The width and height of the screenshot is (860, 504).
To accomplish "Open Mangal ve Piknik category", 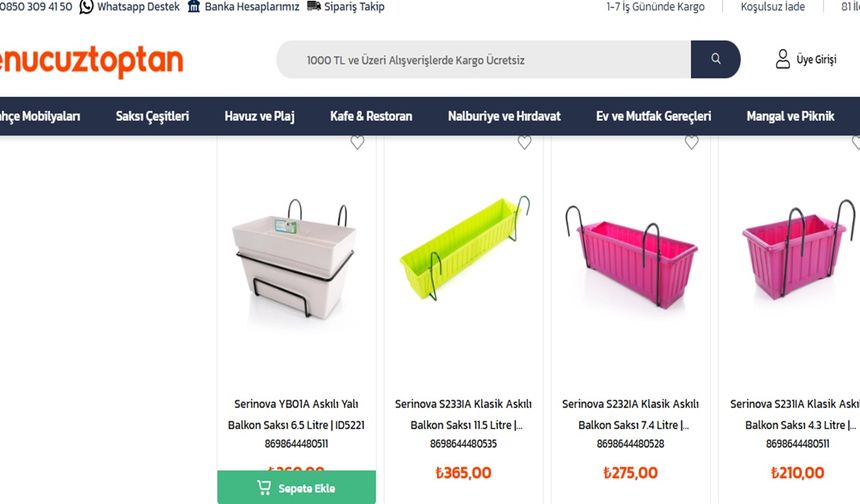I will 790,116.
